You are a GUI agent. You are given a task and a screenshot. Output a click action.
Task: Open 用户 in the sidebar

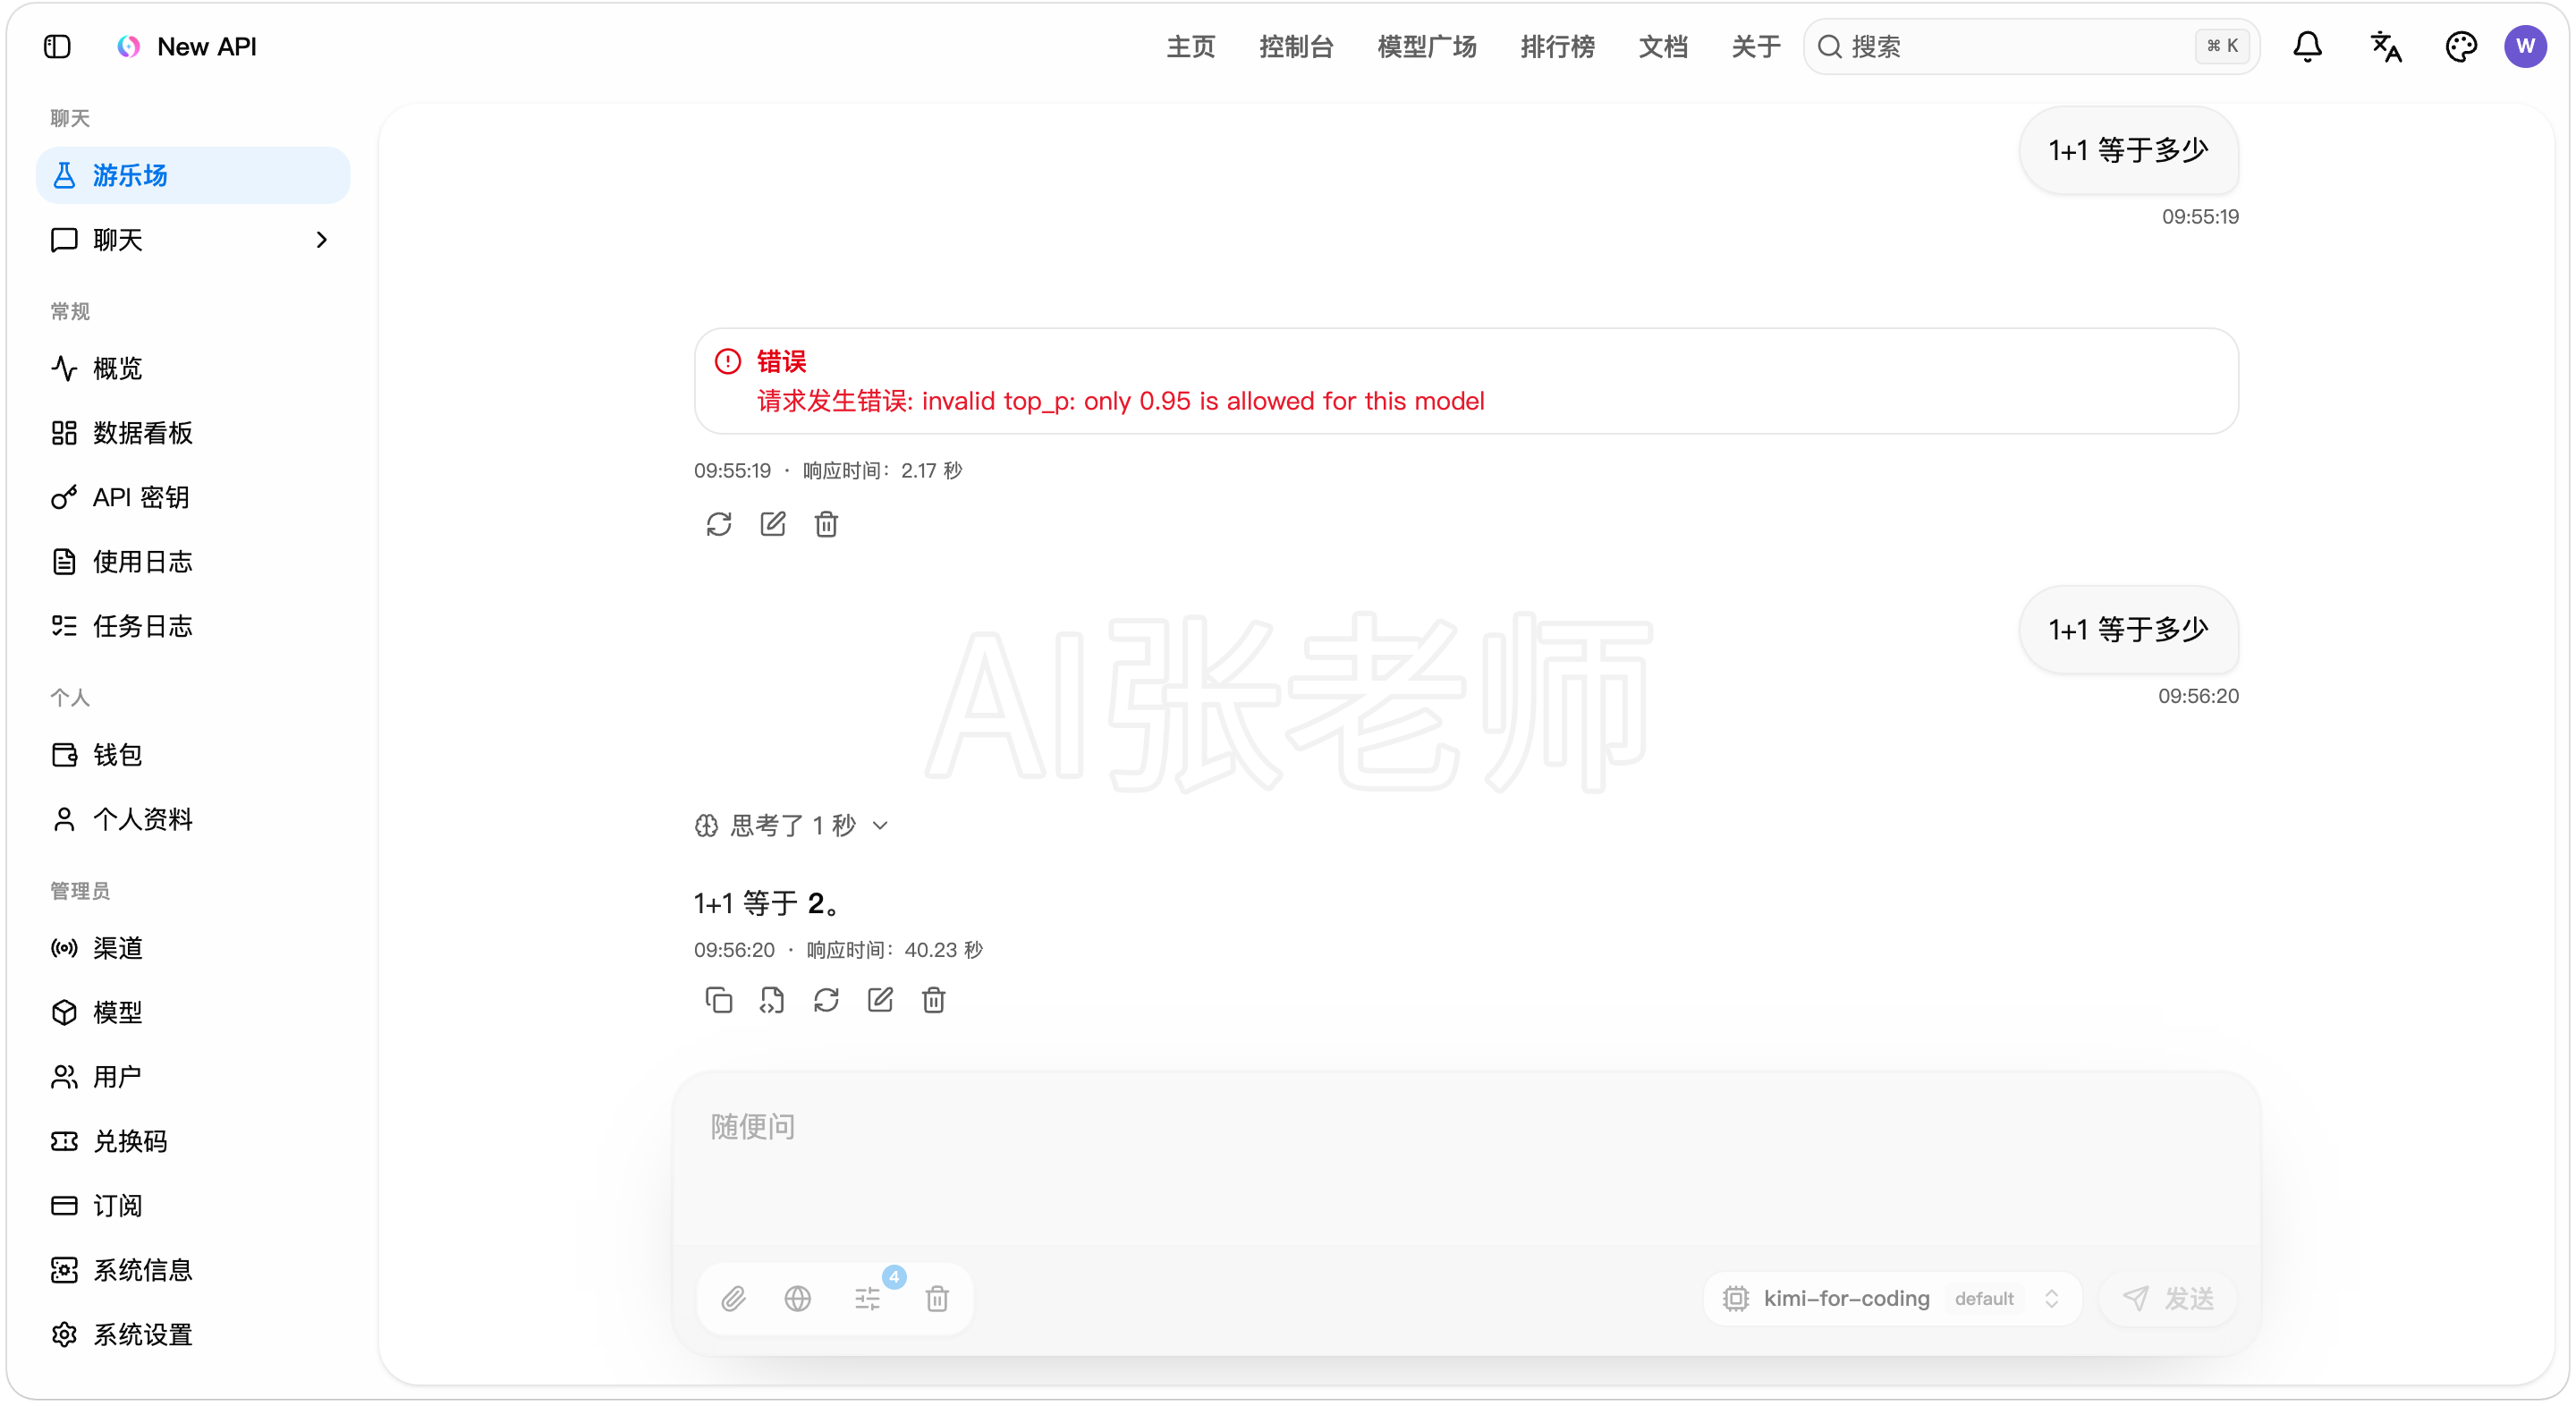(x=193, y=1077)
